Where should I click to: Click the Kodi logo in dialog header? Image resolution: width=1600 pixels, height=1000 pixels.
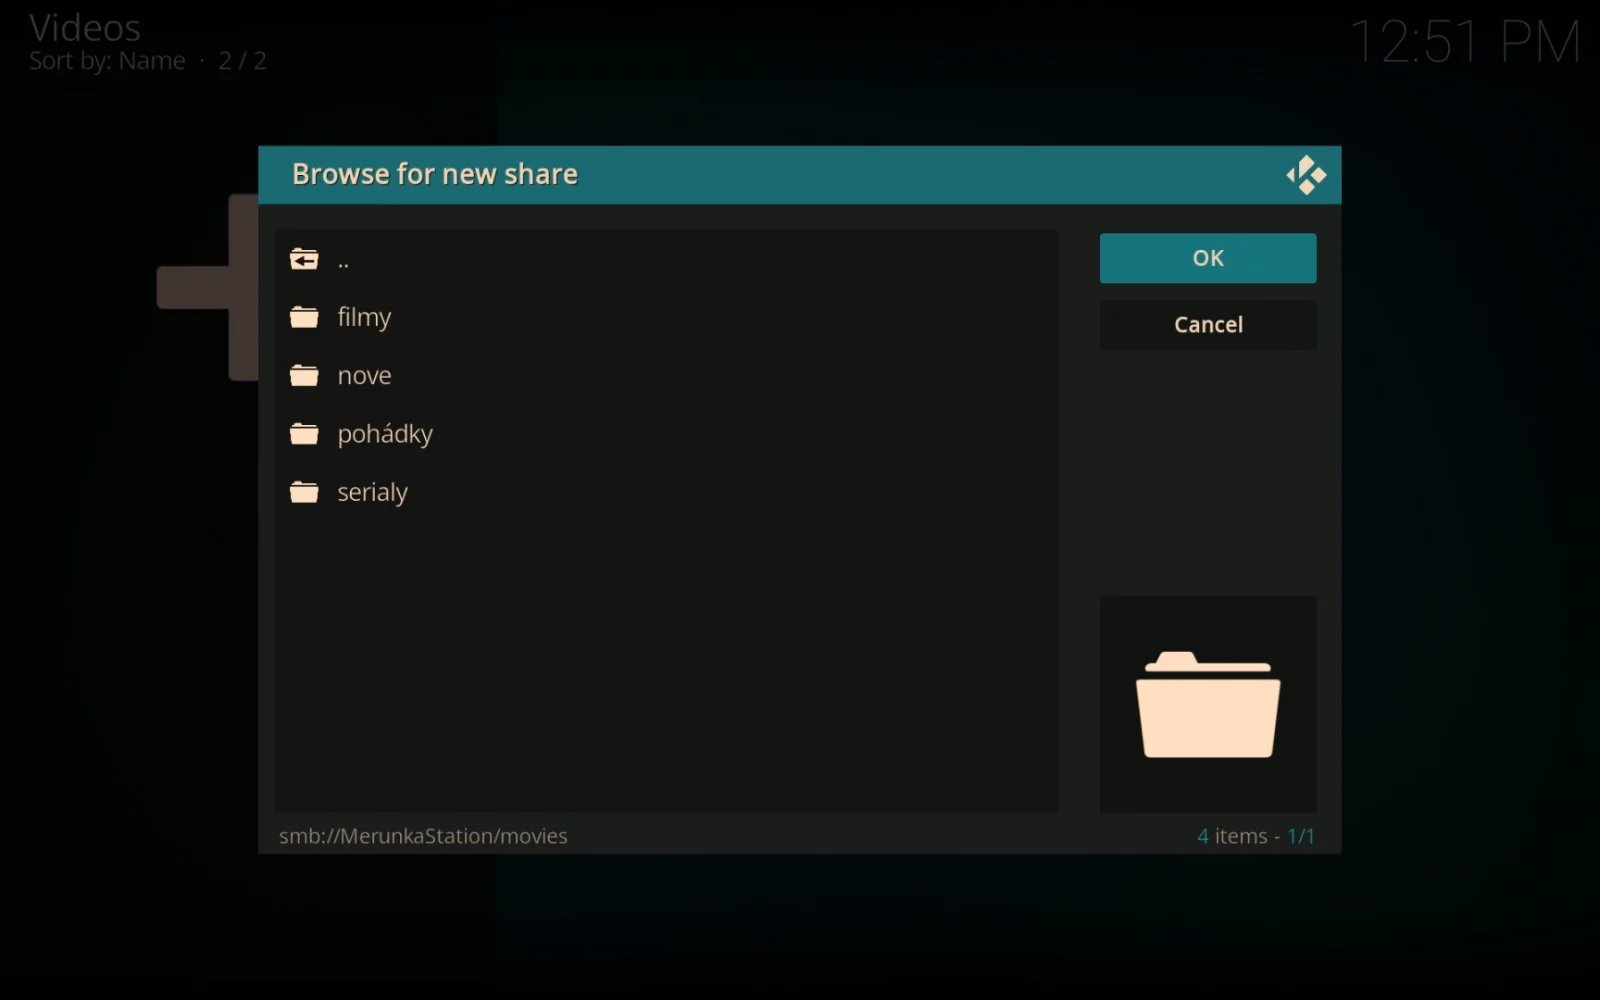pos(1306,175)
